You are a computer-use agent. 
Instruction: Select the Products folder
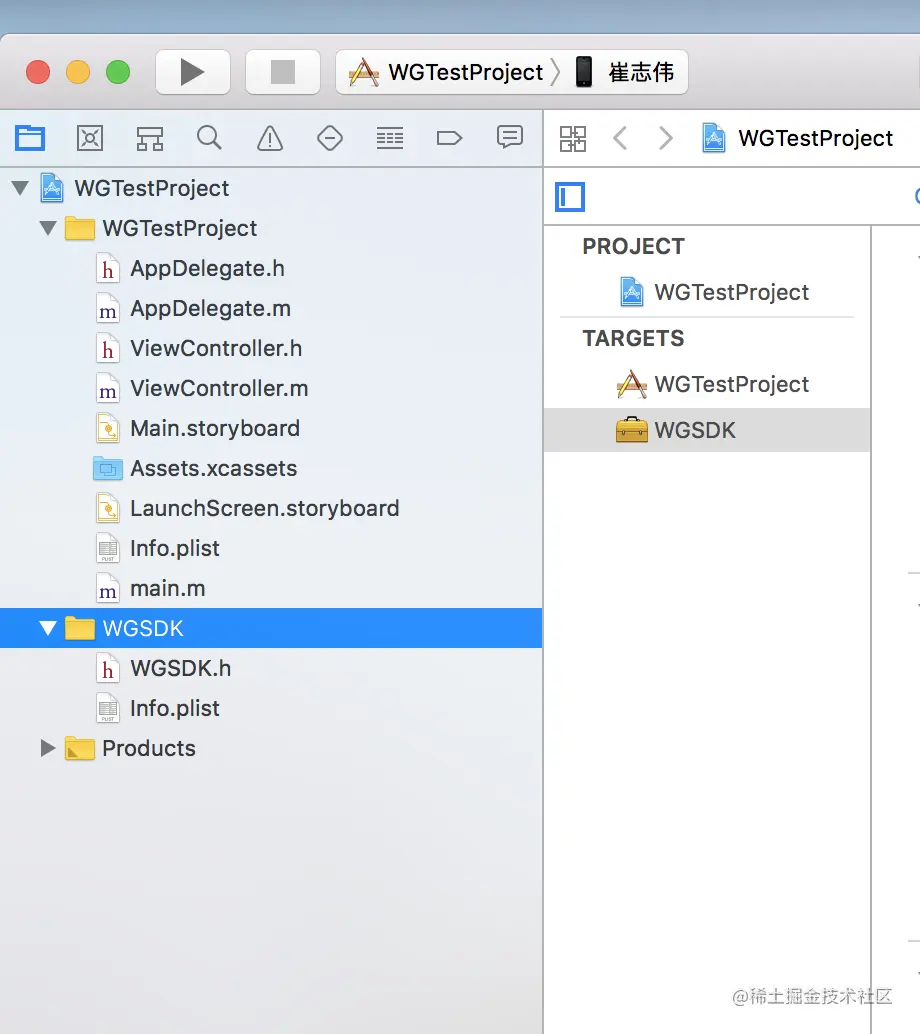coord(271,748)
